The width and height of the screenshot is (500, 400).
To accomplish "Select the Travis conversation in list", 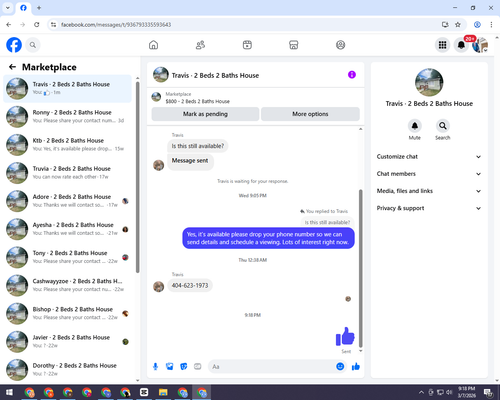I will coord(67,89).
